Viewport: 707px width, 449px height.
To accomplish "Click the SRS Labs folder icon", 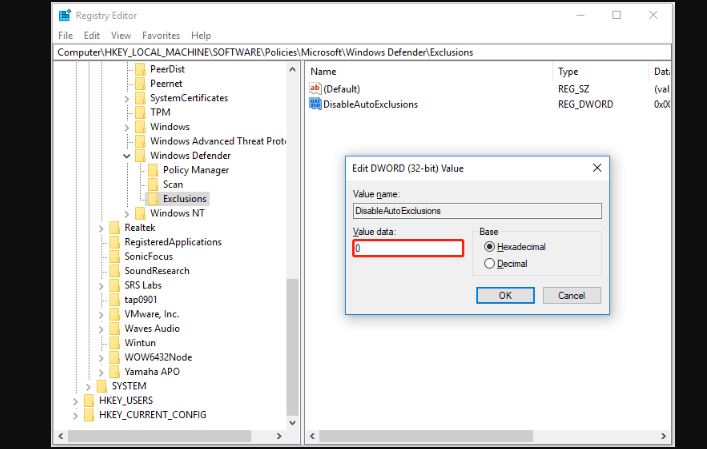I will [115, 285].
